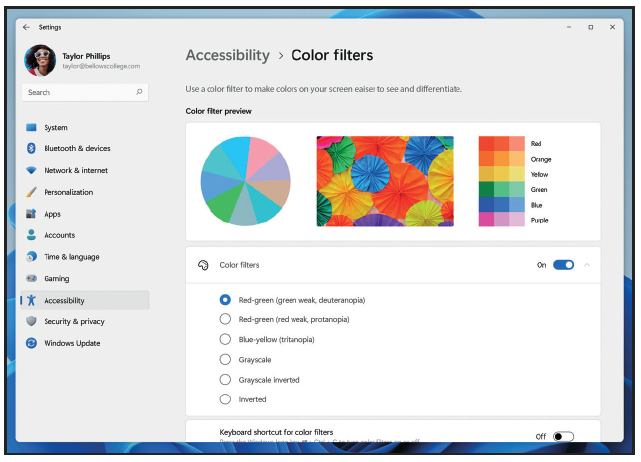Select Red-green protanopia radio option

point(225,319)
